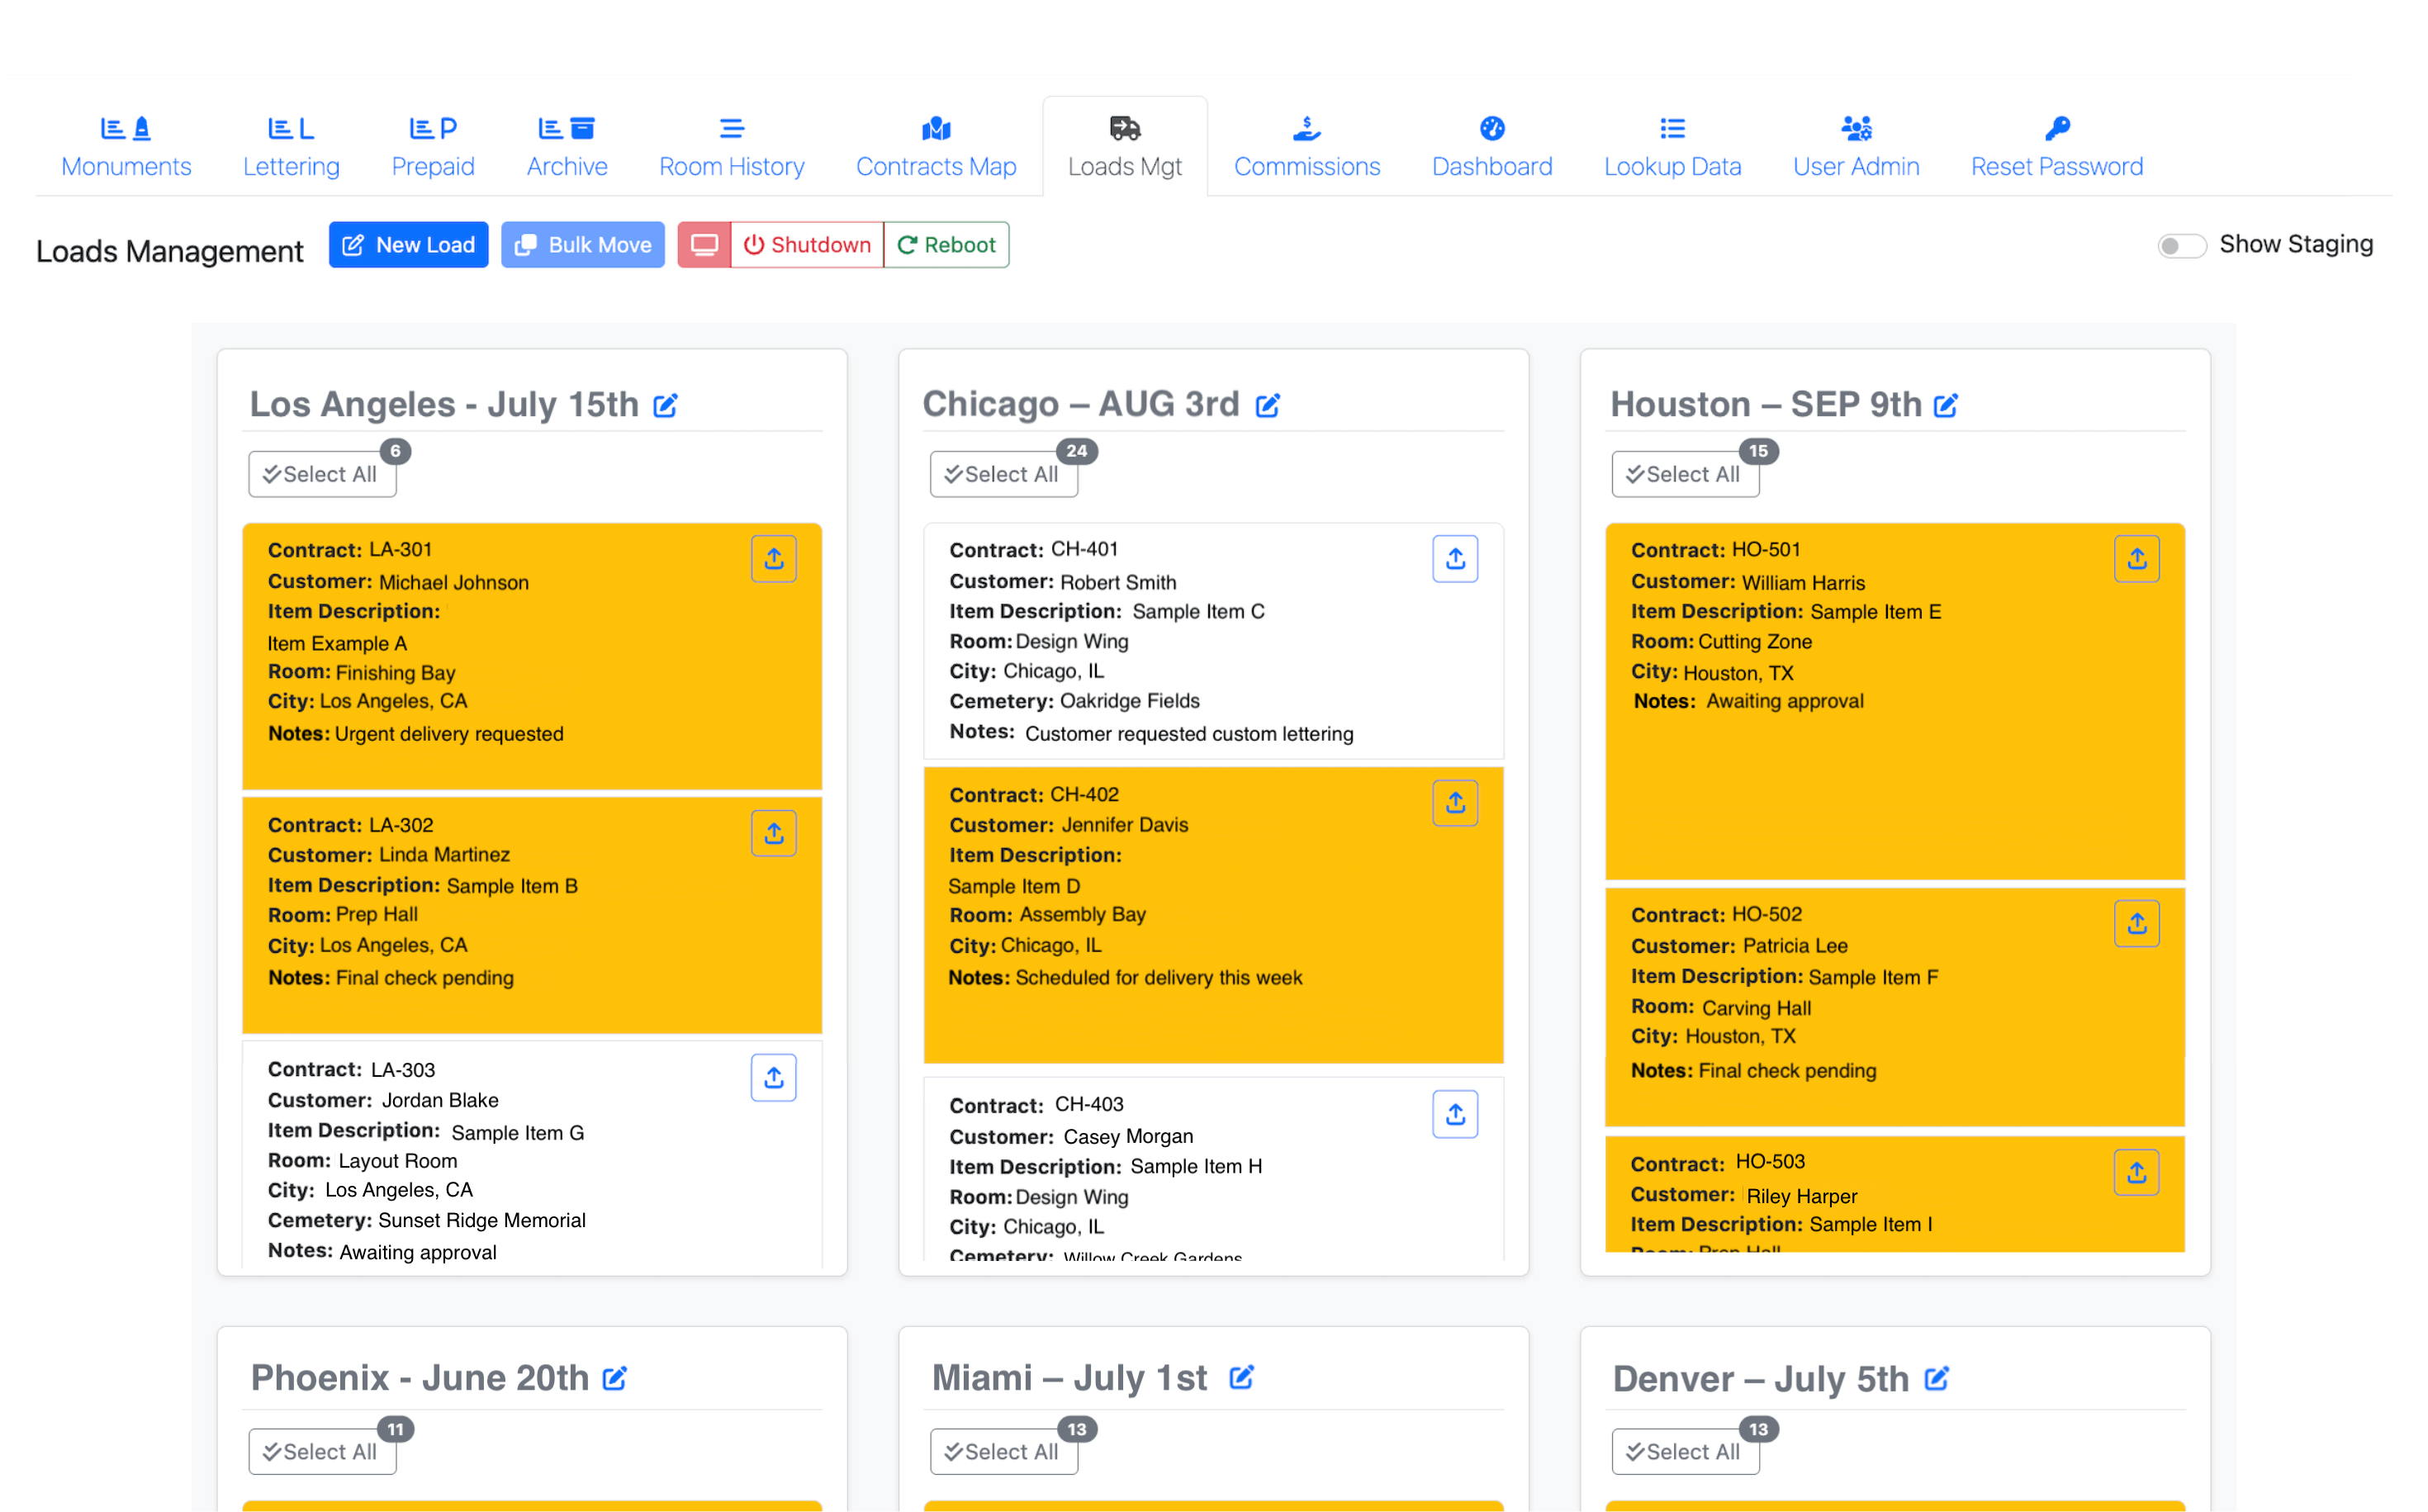
Task: Click the Lettering icon in the navigation
Action: (290, 127)
